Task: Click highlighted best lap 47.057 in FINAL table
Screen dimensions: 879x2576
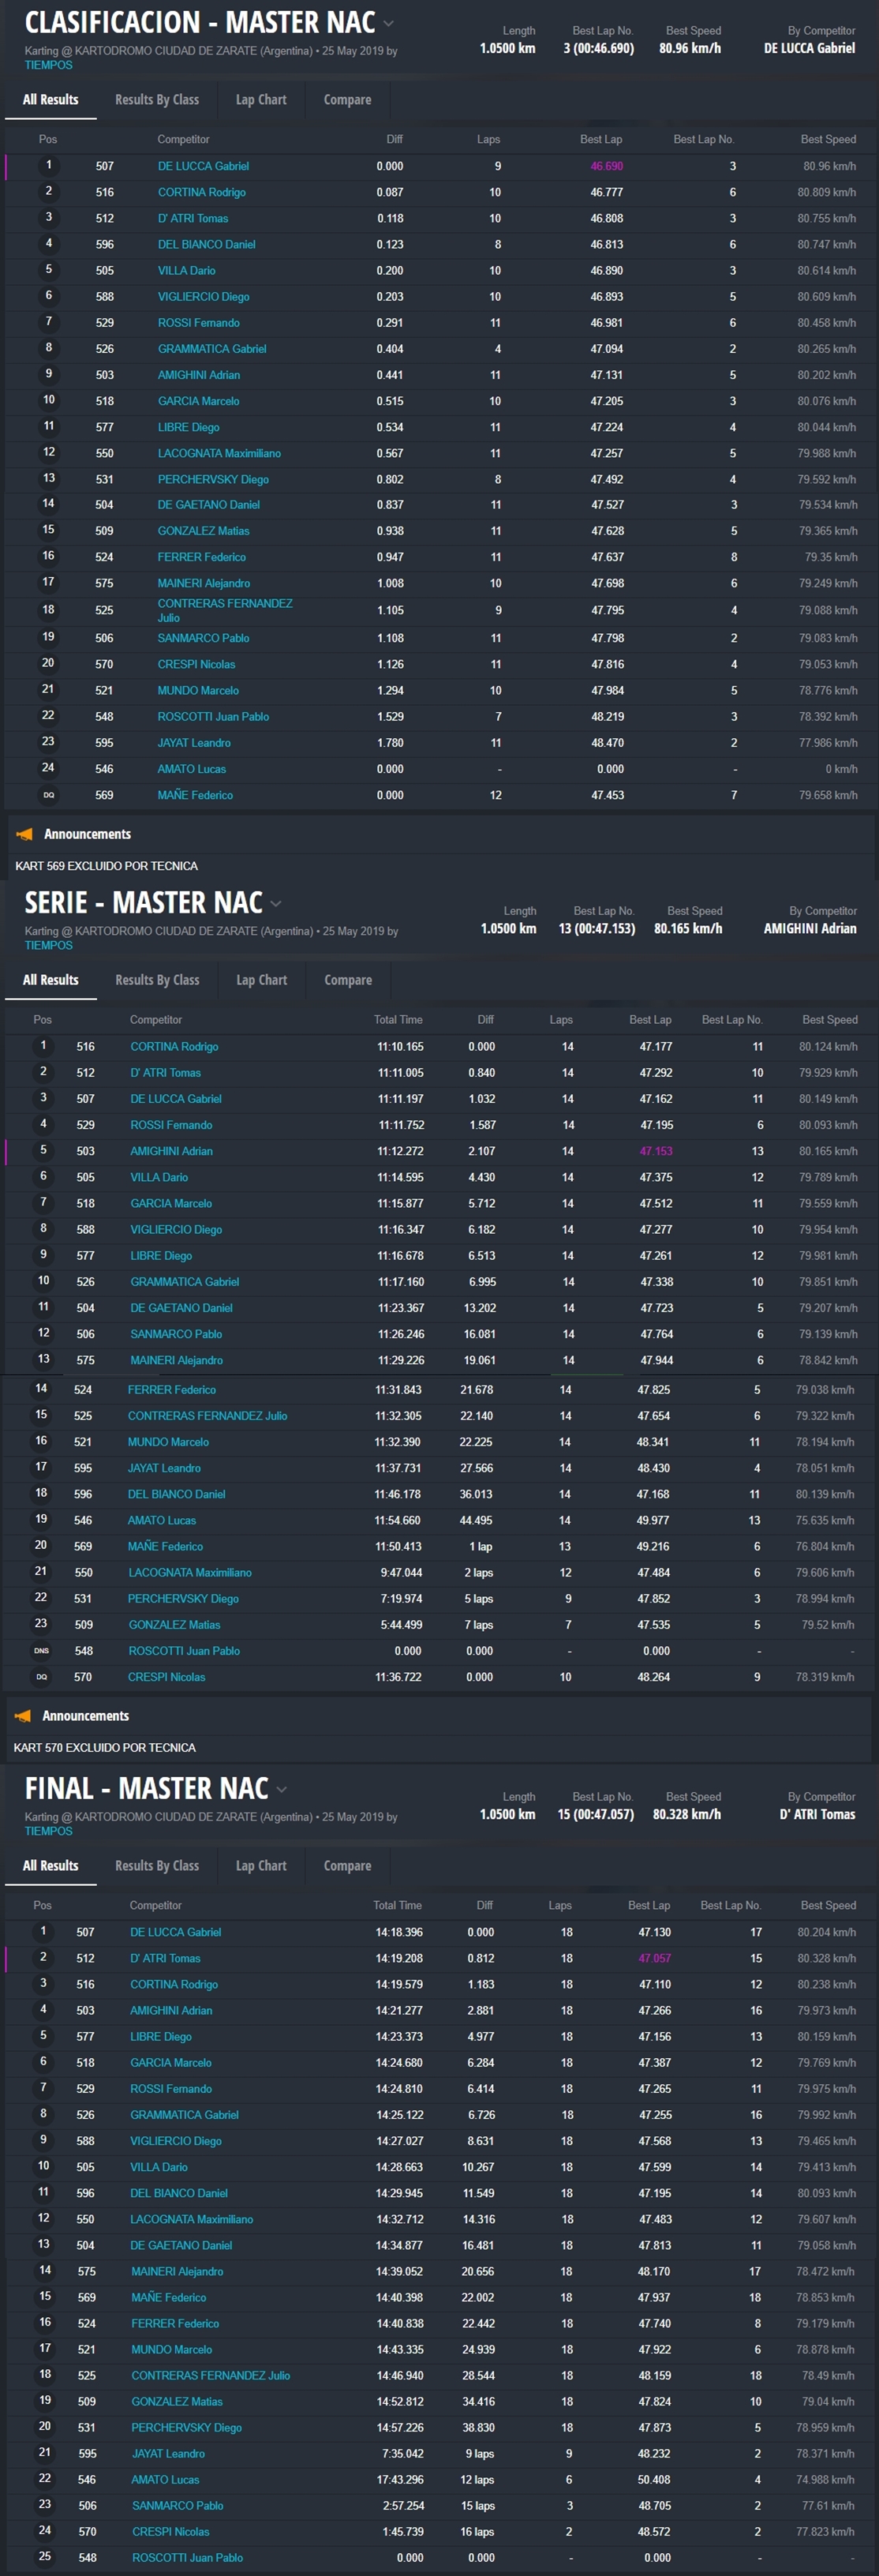Action: (x=654, y=1958)
